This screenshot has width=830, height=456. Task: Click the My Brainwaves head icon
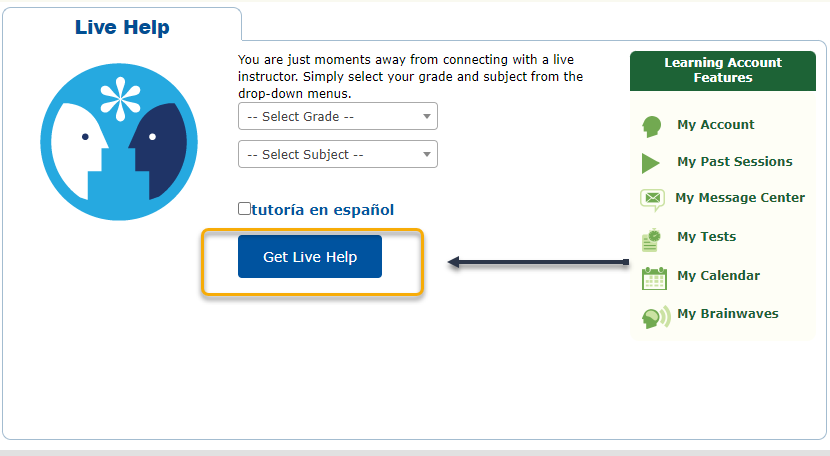click(656, 318)
